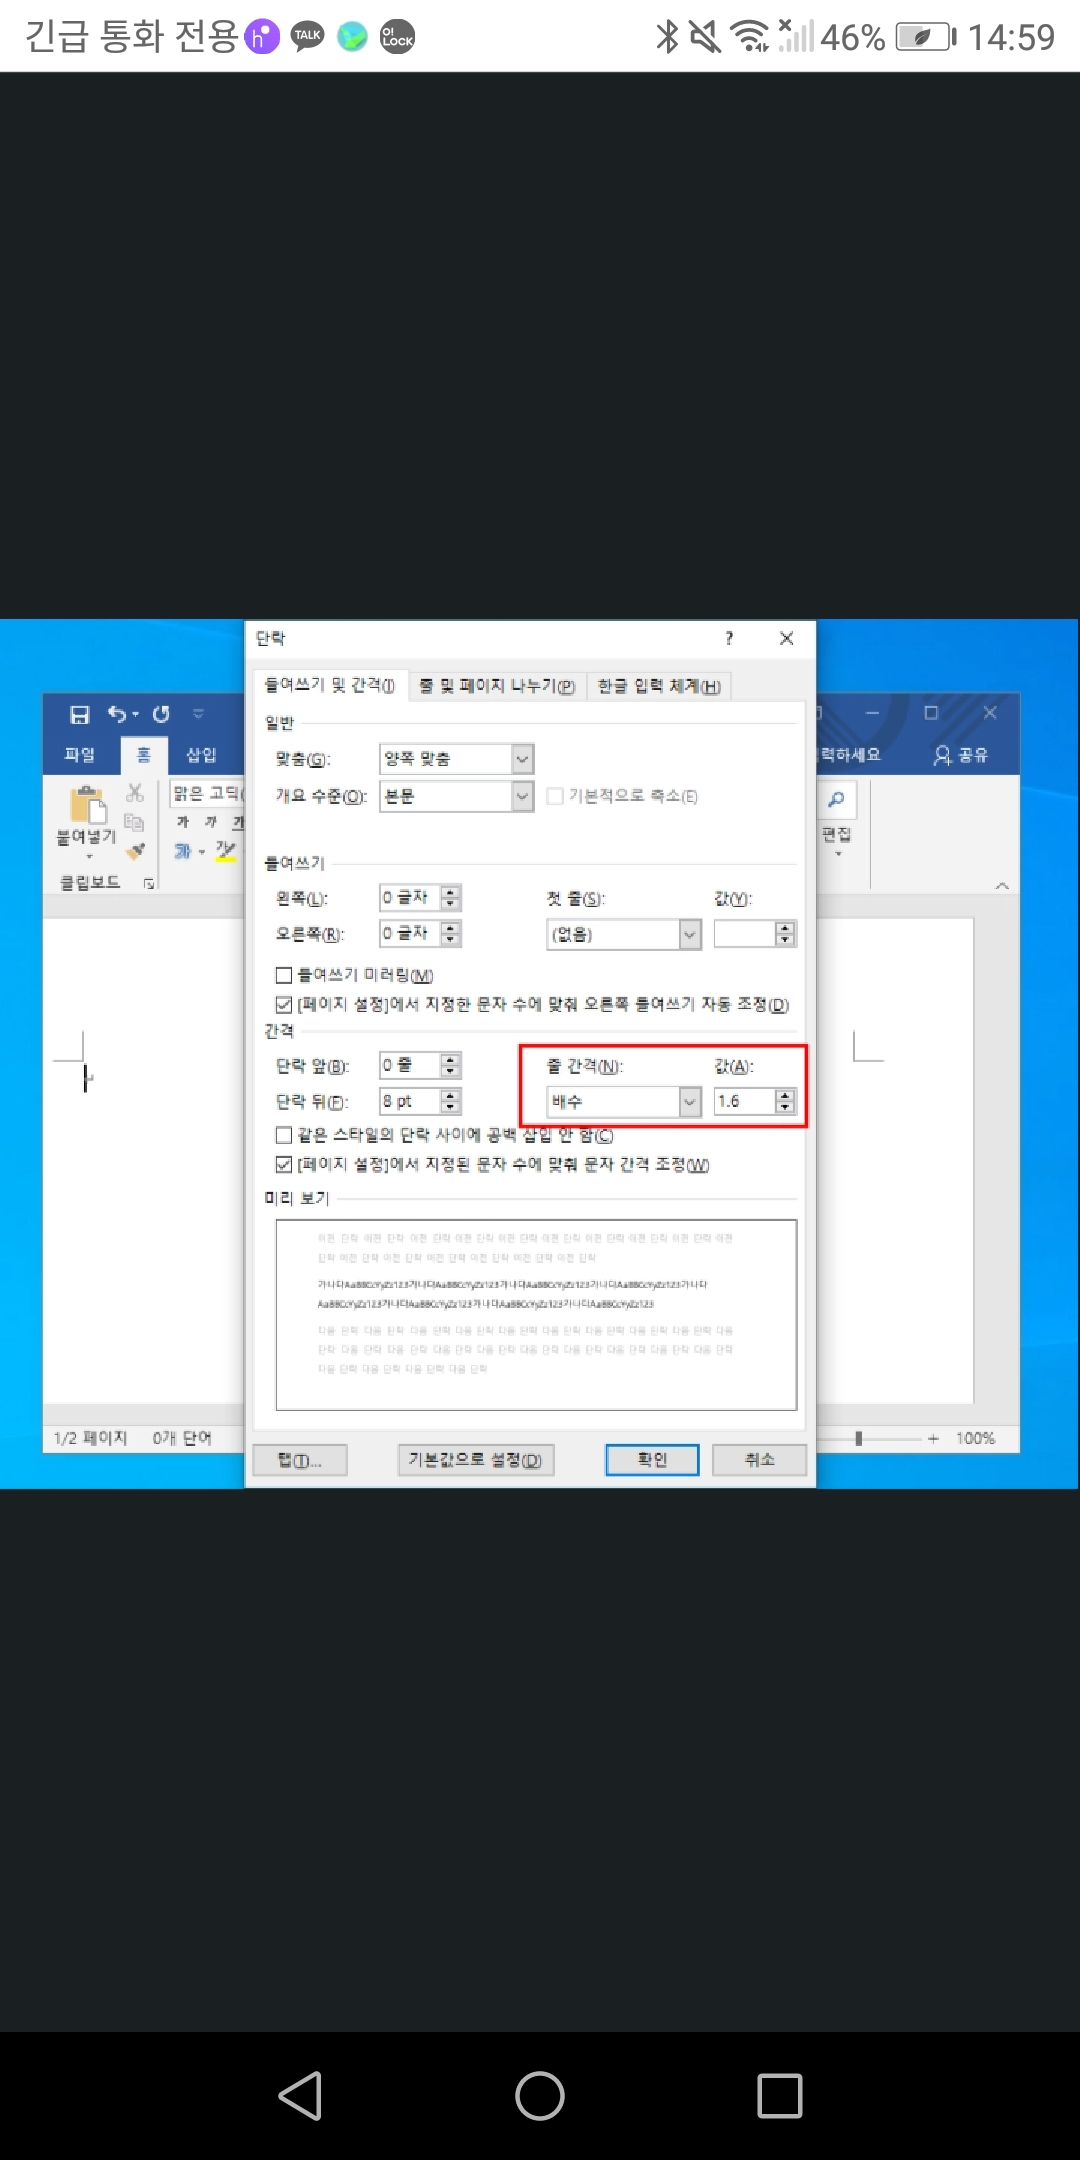Viewport: 1080px width, 2160px height.
Task: Select the 줄 및 페이지 나누기 tab
Action: [497, 686]
